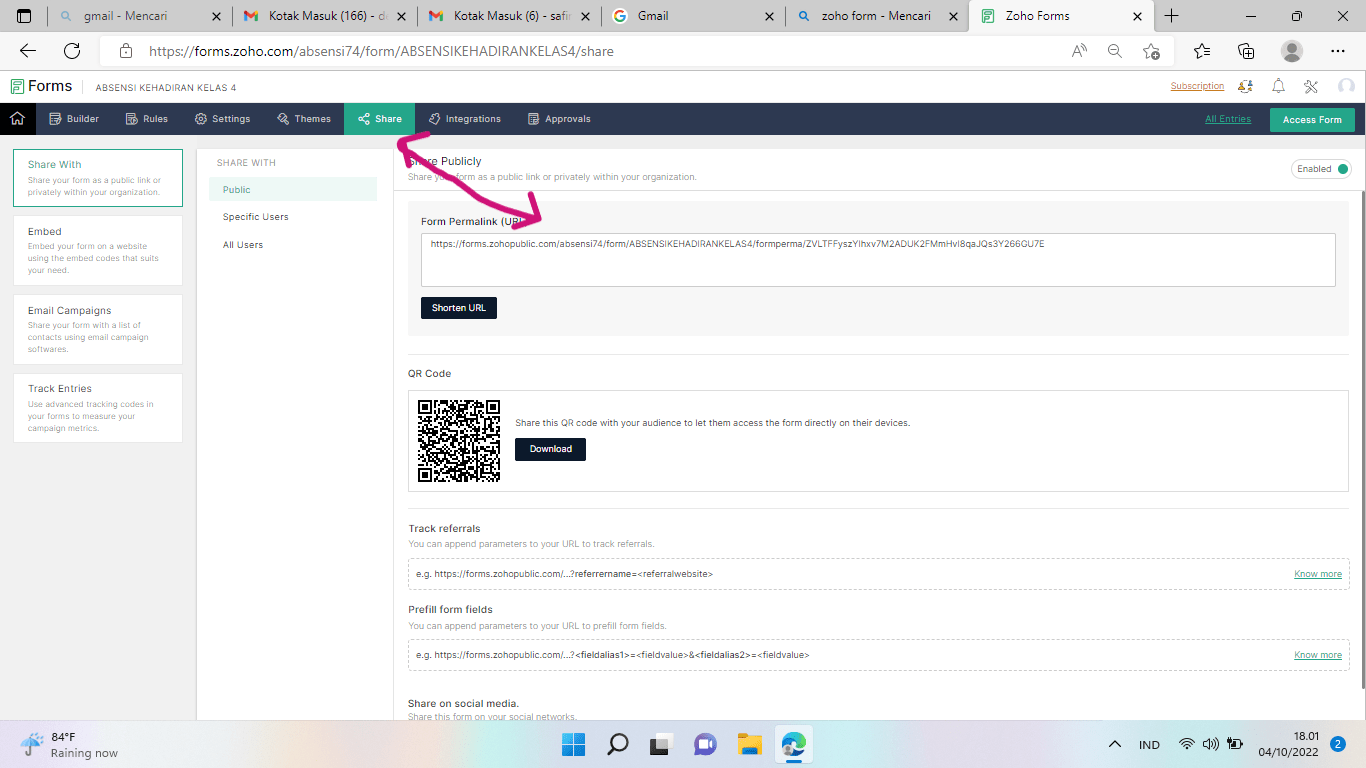Screen dimensions: 1366x768
Task: Click the site lock icon in address bar
Action: click(x=125, y=51)
